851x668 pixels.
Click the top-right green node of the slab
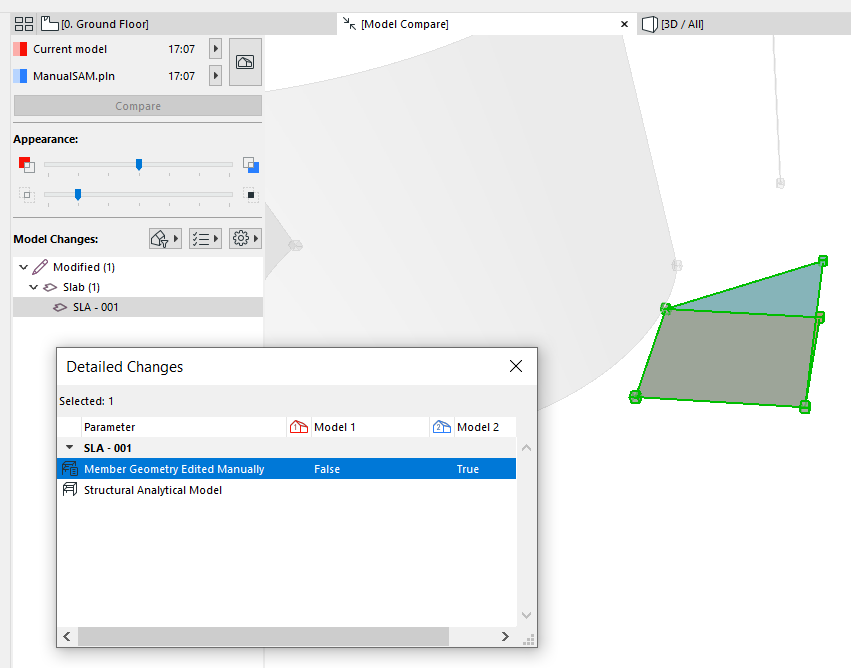tap(823, 261)
